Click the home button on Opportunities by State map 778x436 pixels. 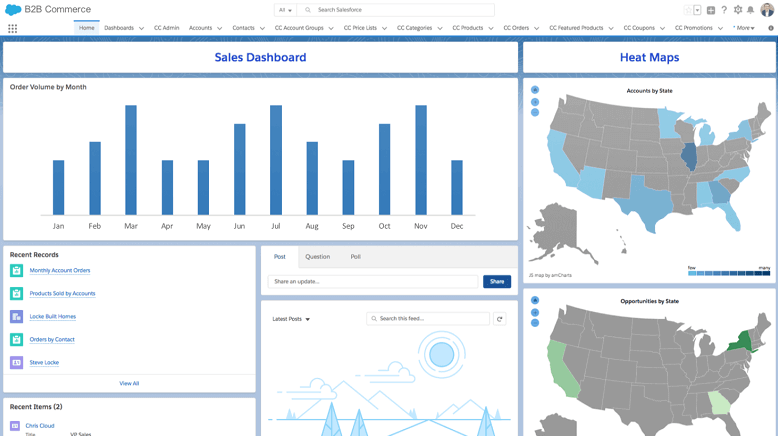pos(535,300)
